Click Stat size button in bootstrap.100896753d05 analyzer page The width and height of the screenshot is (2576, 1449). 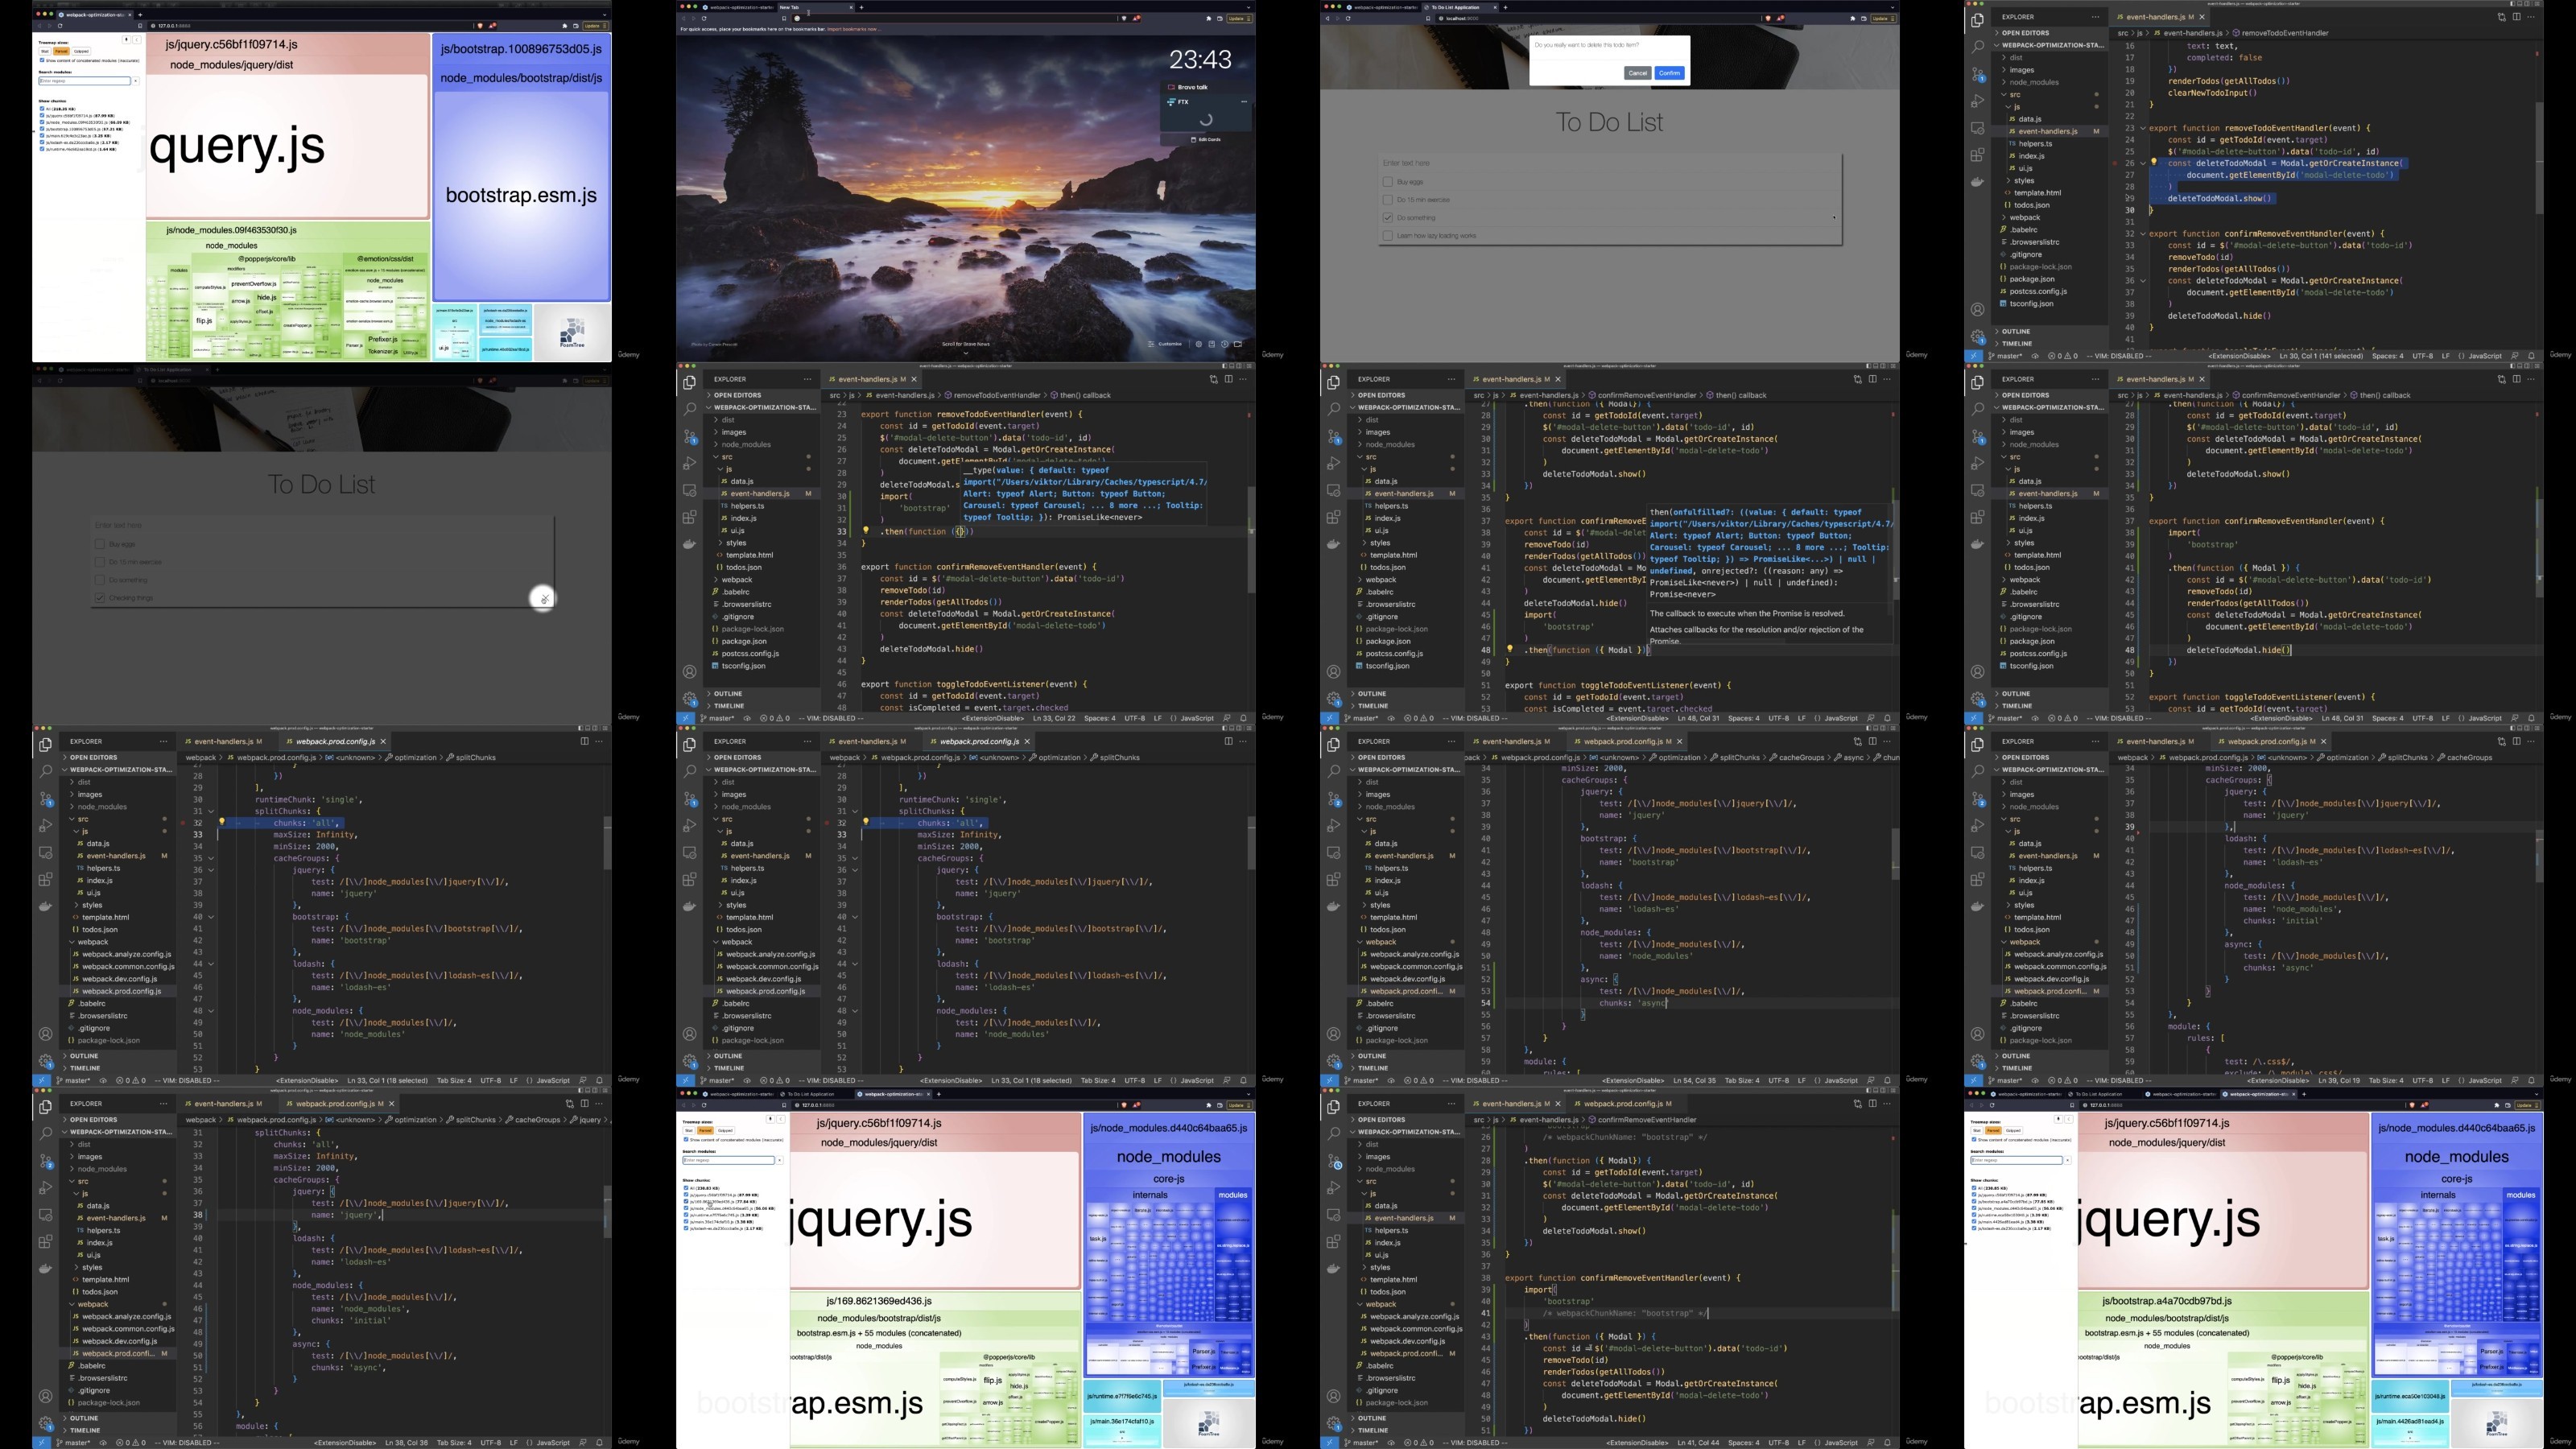click(x=45, y=51)
